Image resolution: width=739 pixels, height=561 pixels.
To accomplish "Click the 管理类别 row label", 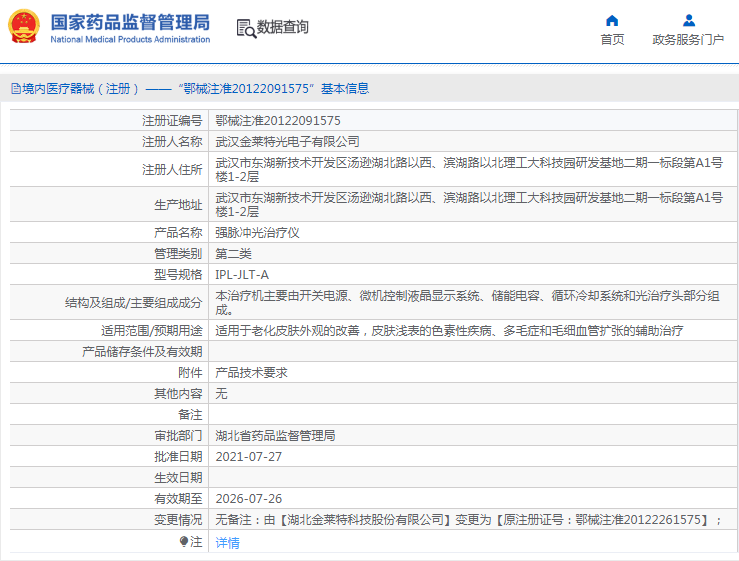I will (x=178, y=254).
